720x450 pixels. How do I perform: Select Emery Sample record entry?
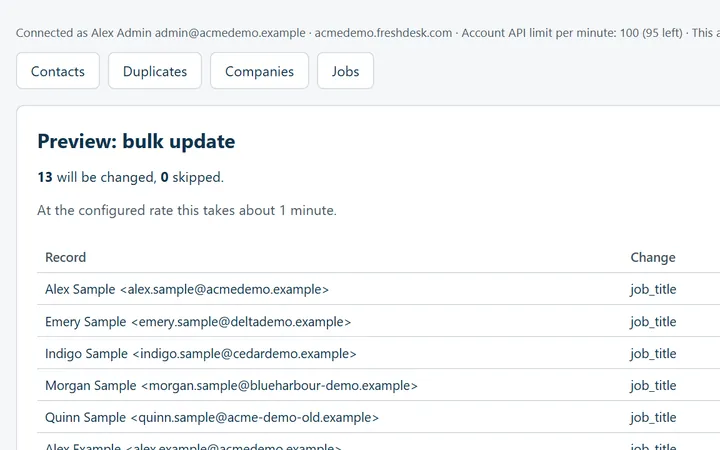pyautogui.click(x=198, y=321)
